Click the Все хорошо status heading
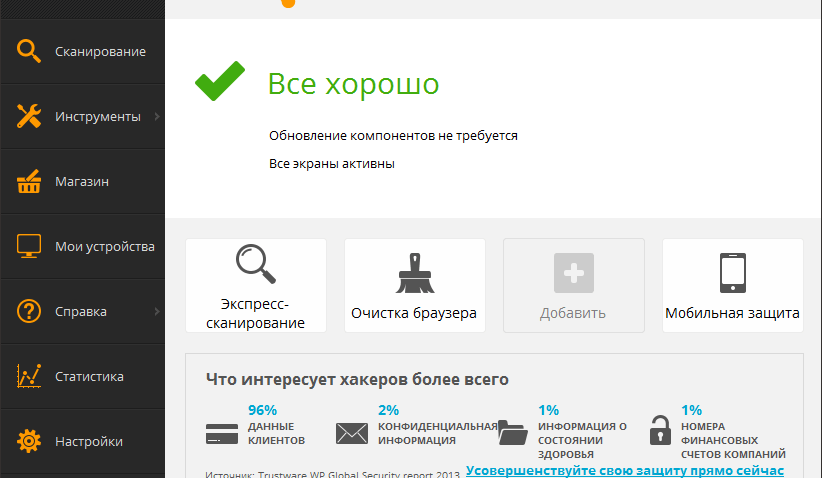Screen dimensions: 822x478 click(353, 83)
